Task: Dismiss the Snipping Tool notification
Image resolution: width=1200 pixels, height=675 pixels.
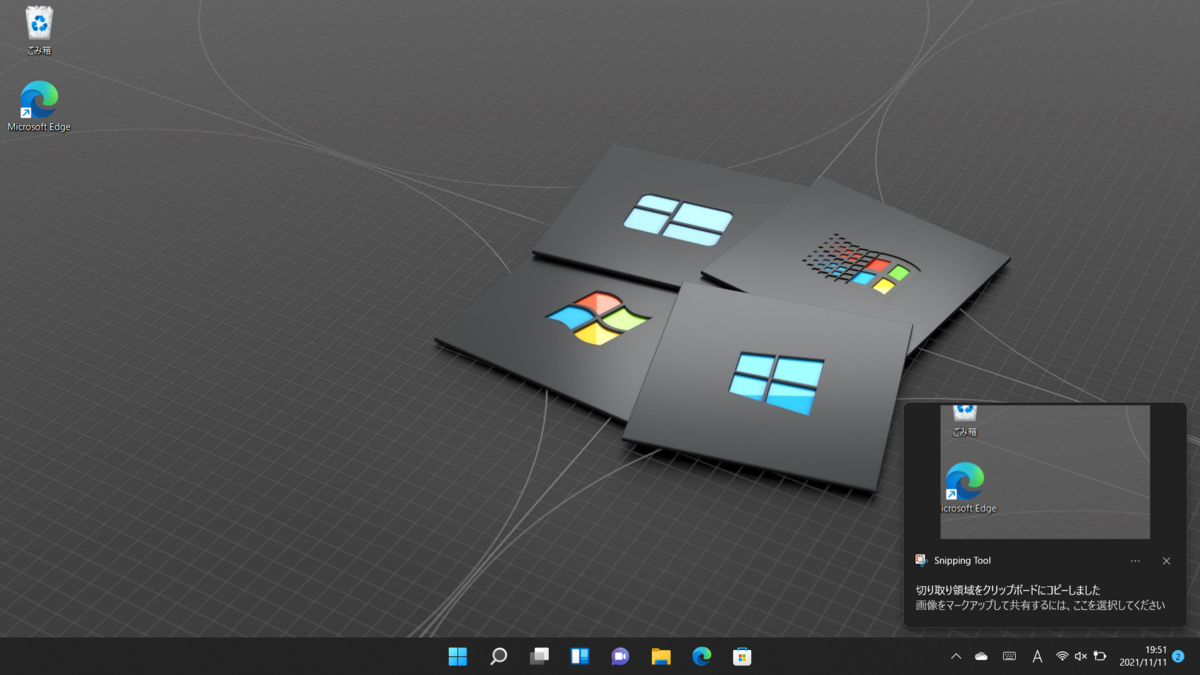Action: [1166, 561]
